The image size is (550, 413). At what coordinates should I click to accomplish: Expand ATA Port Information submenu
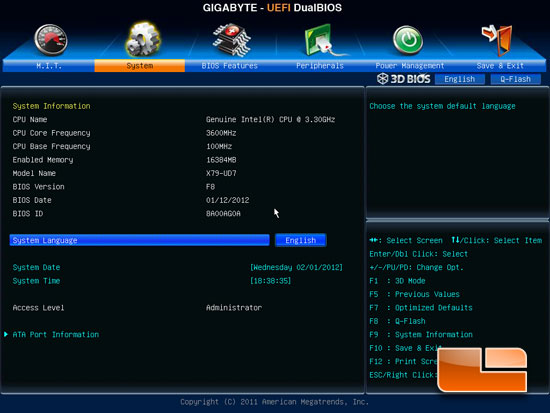[x=56, y=334]
